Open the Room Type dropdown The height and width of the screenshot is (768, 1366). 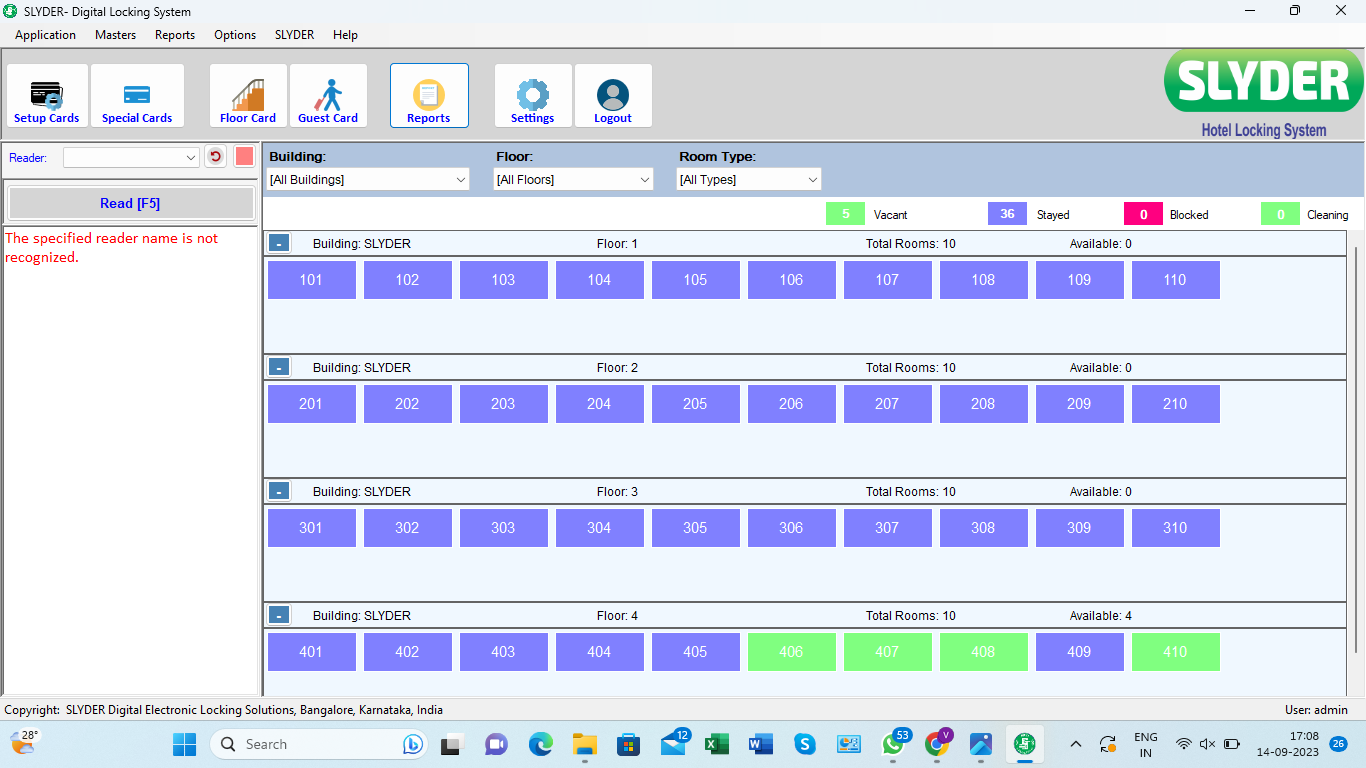coord(749,179)
